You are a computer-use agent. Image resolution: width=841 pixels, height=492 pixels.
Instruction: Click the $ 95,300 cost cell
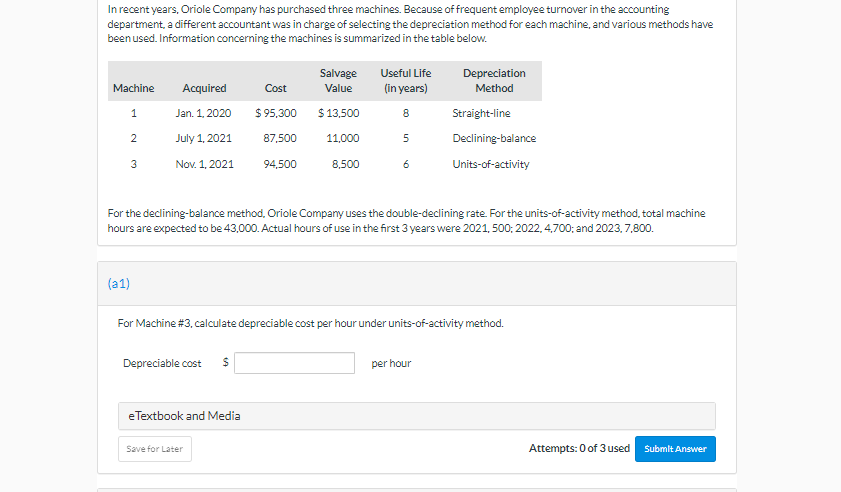tap(276, 113)
